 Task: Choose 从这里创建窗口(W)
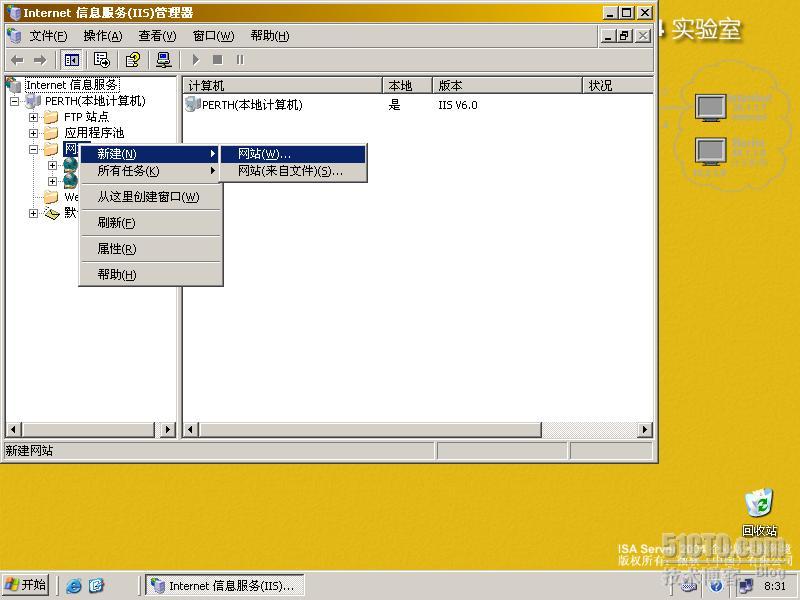(151, 196)
